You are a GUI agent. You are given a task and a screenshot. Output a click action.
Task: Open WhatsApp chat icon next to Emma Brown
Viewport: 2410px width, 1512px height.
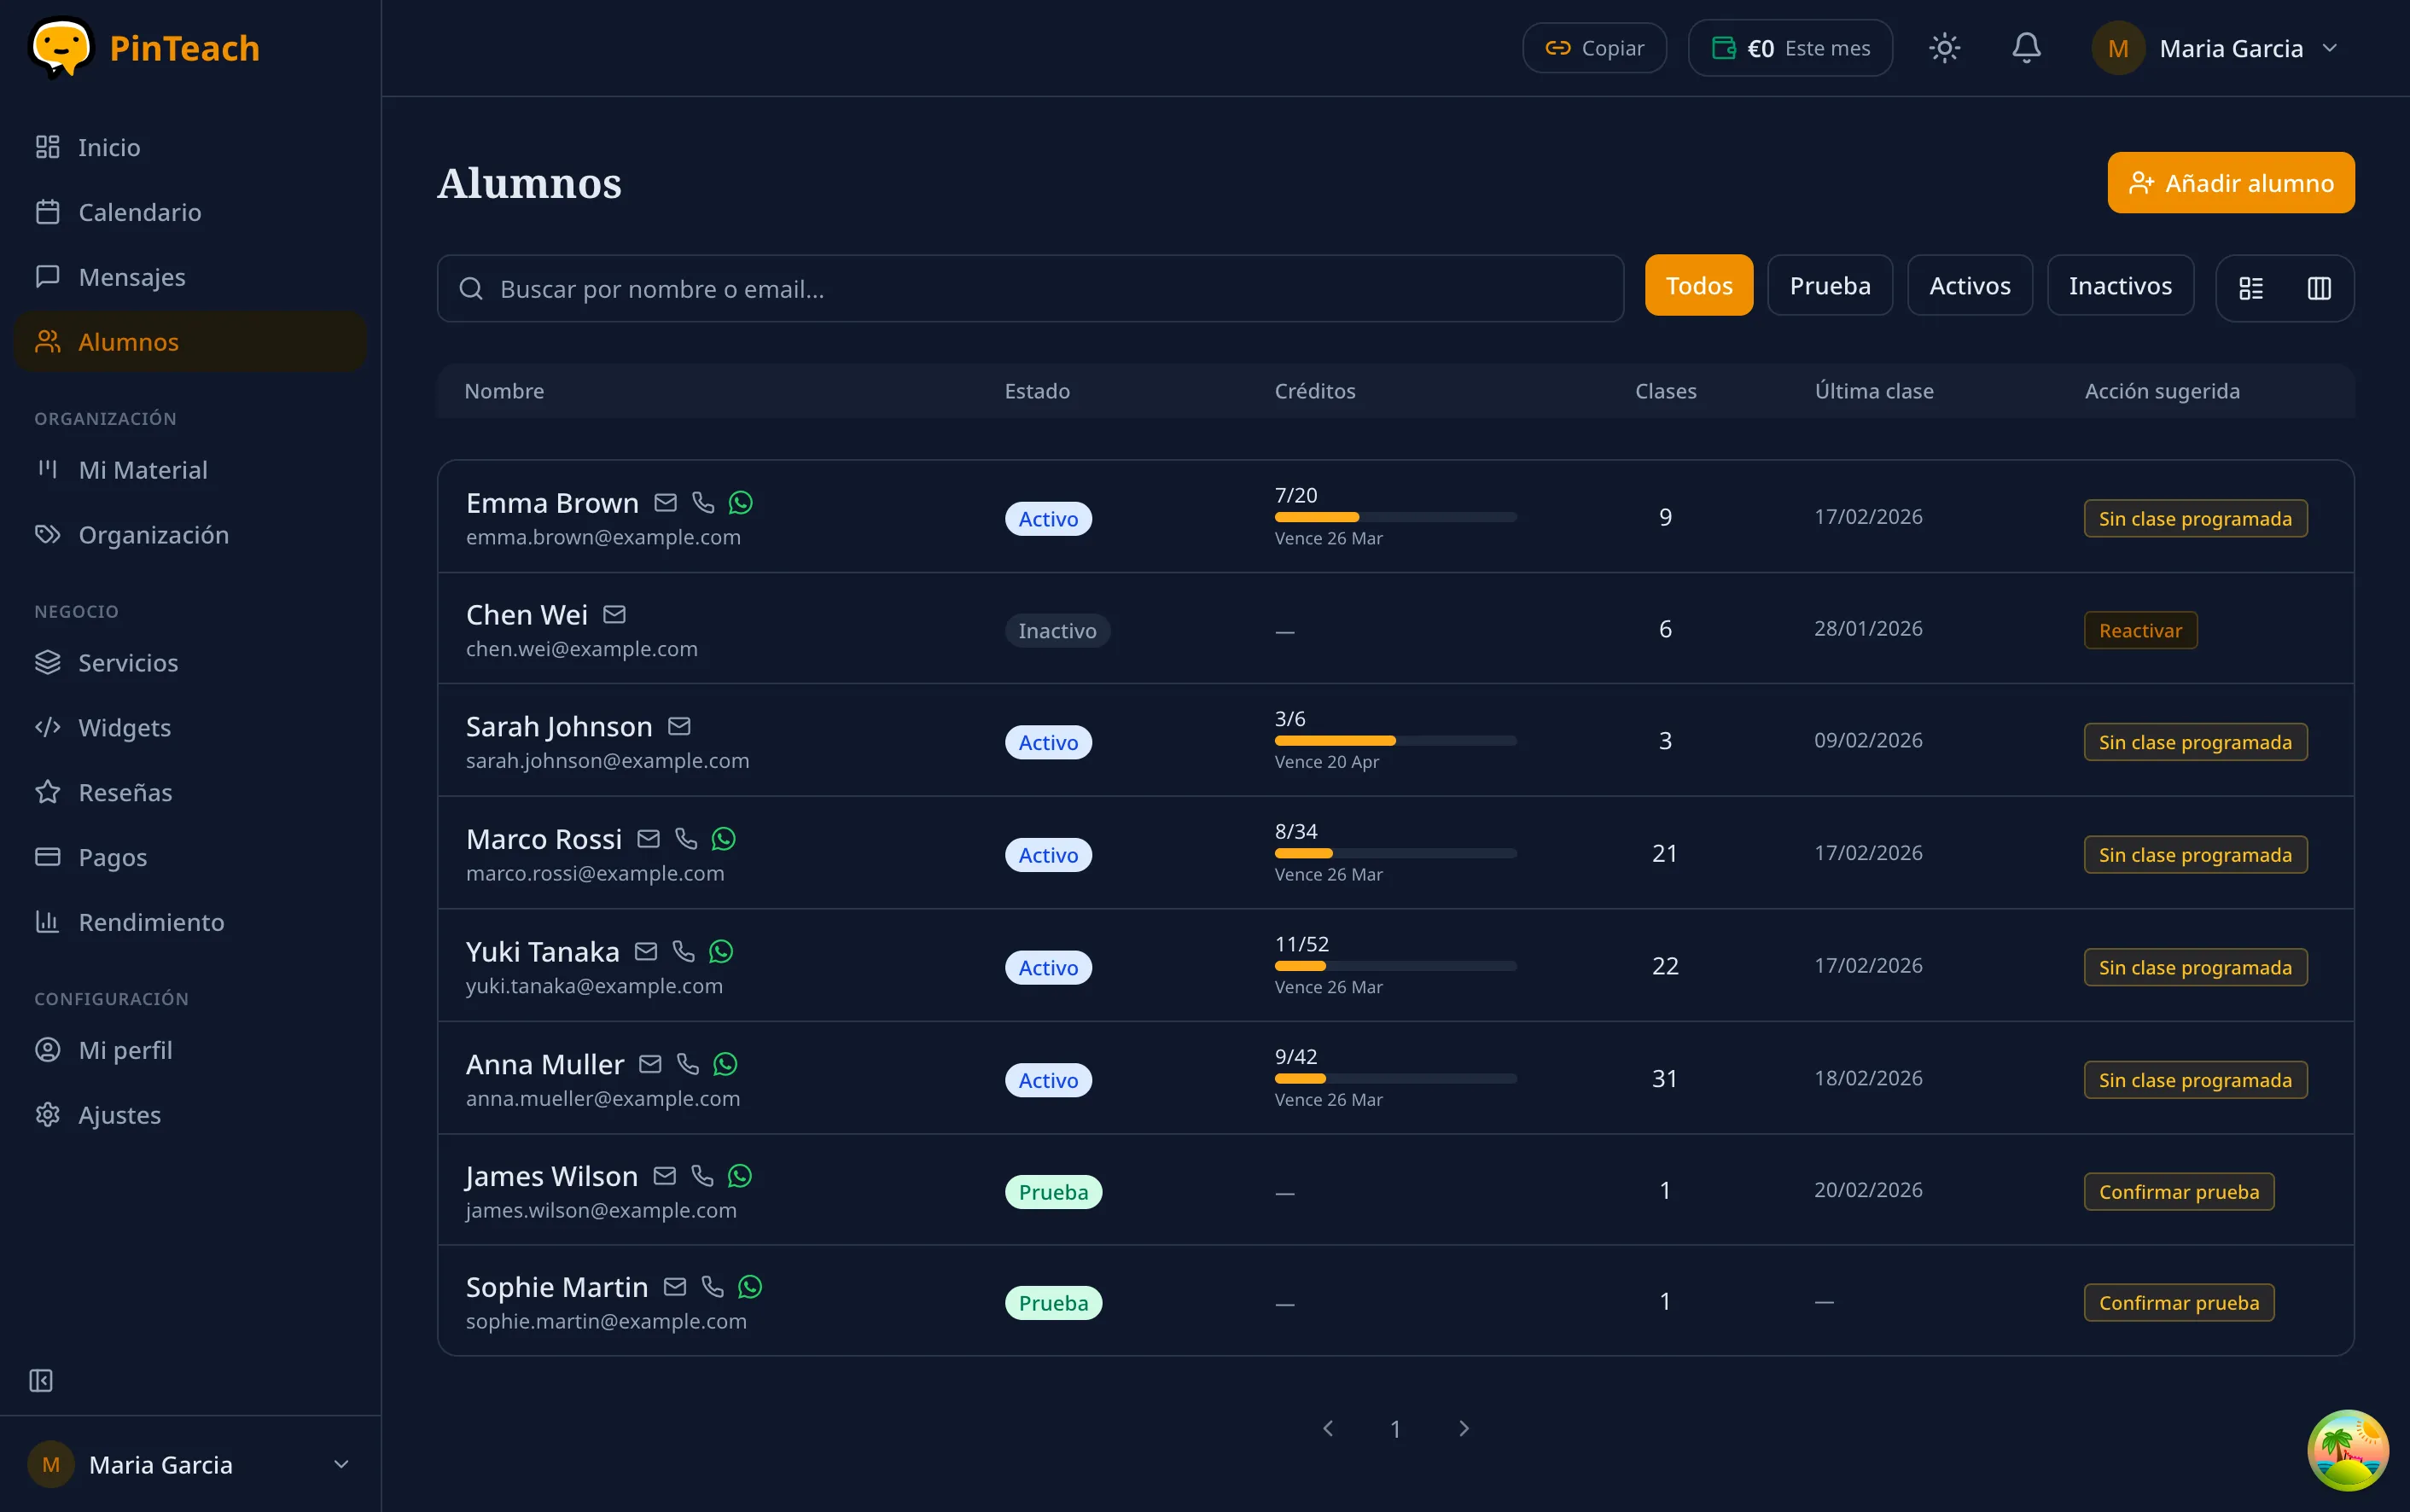(740, 502)
